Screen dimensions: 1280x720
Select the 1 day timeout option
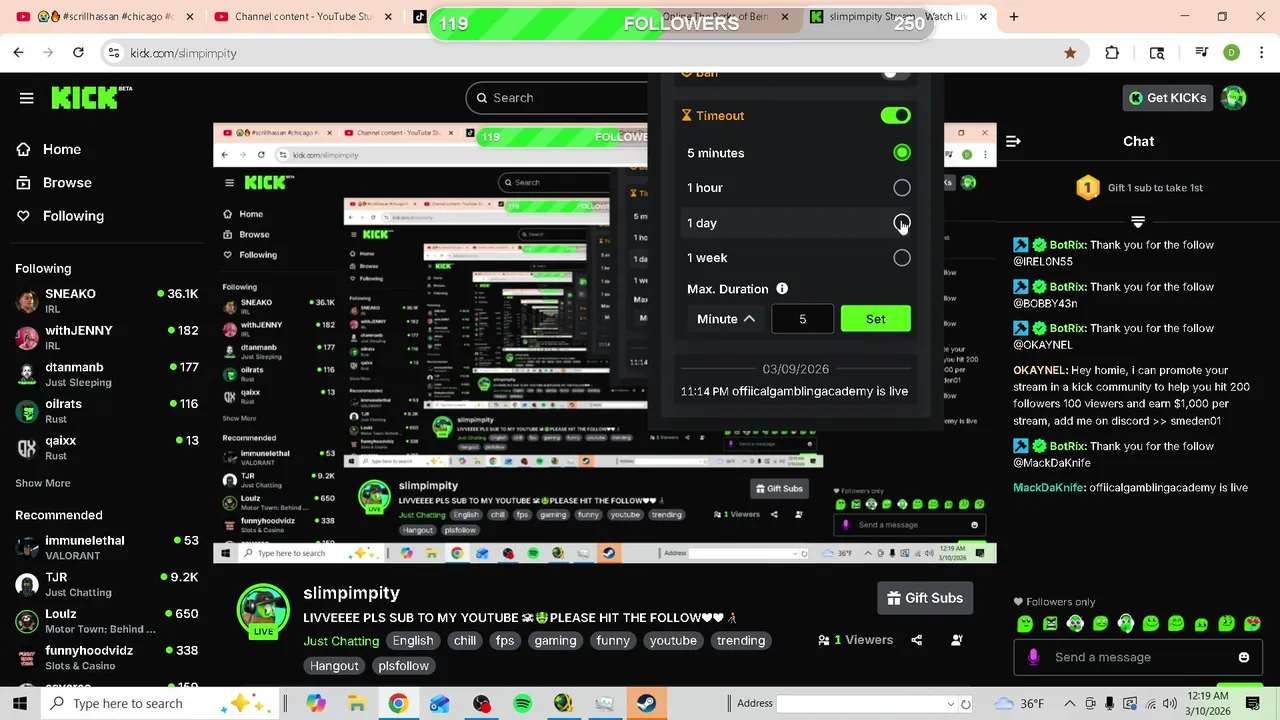[798, 223]
